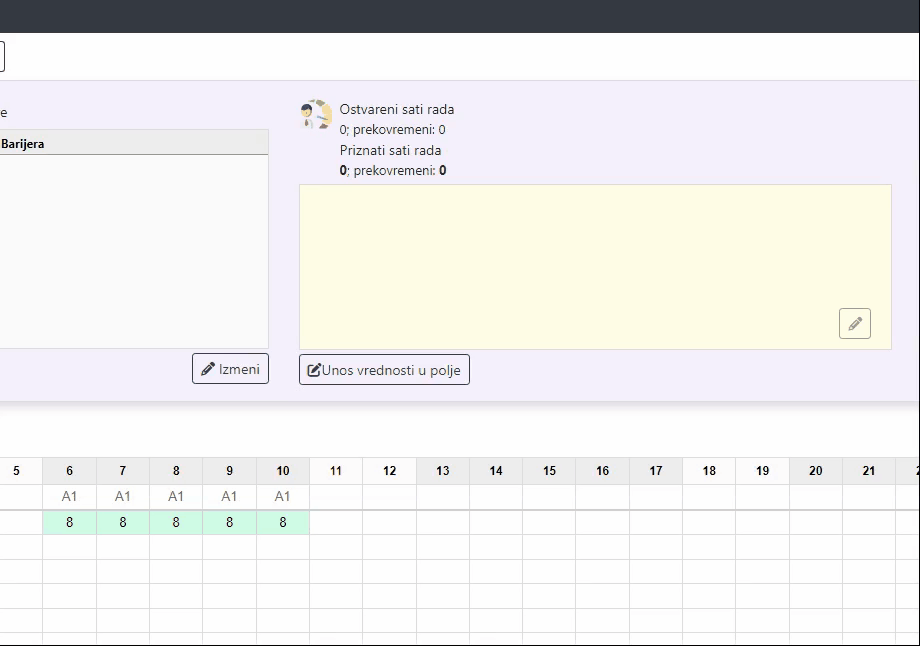The image size is (920, 646).
Task: Click the pencil edit icon in yellow note box
Action: [x=854, y=324]
